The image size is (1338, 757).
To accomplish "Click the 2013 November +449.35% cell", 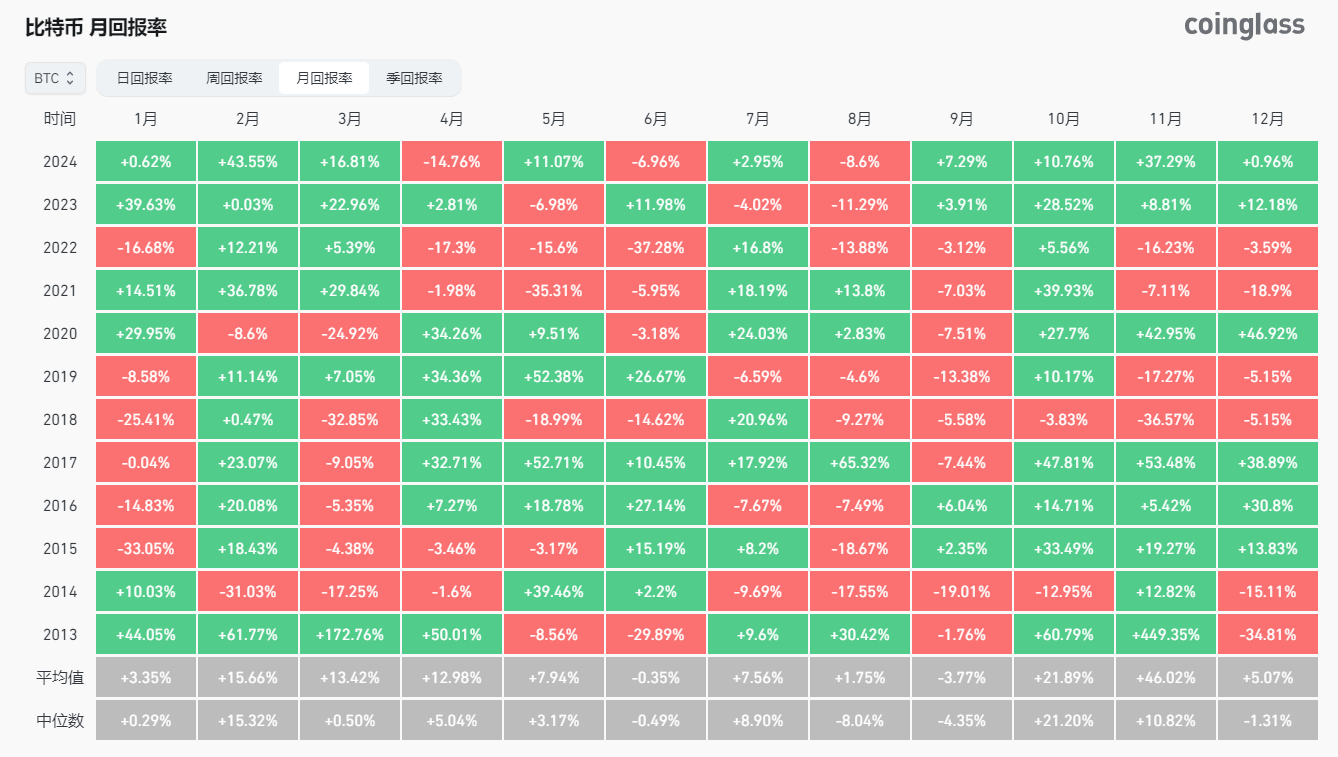I will click(1165, 635).
